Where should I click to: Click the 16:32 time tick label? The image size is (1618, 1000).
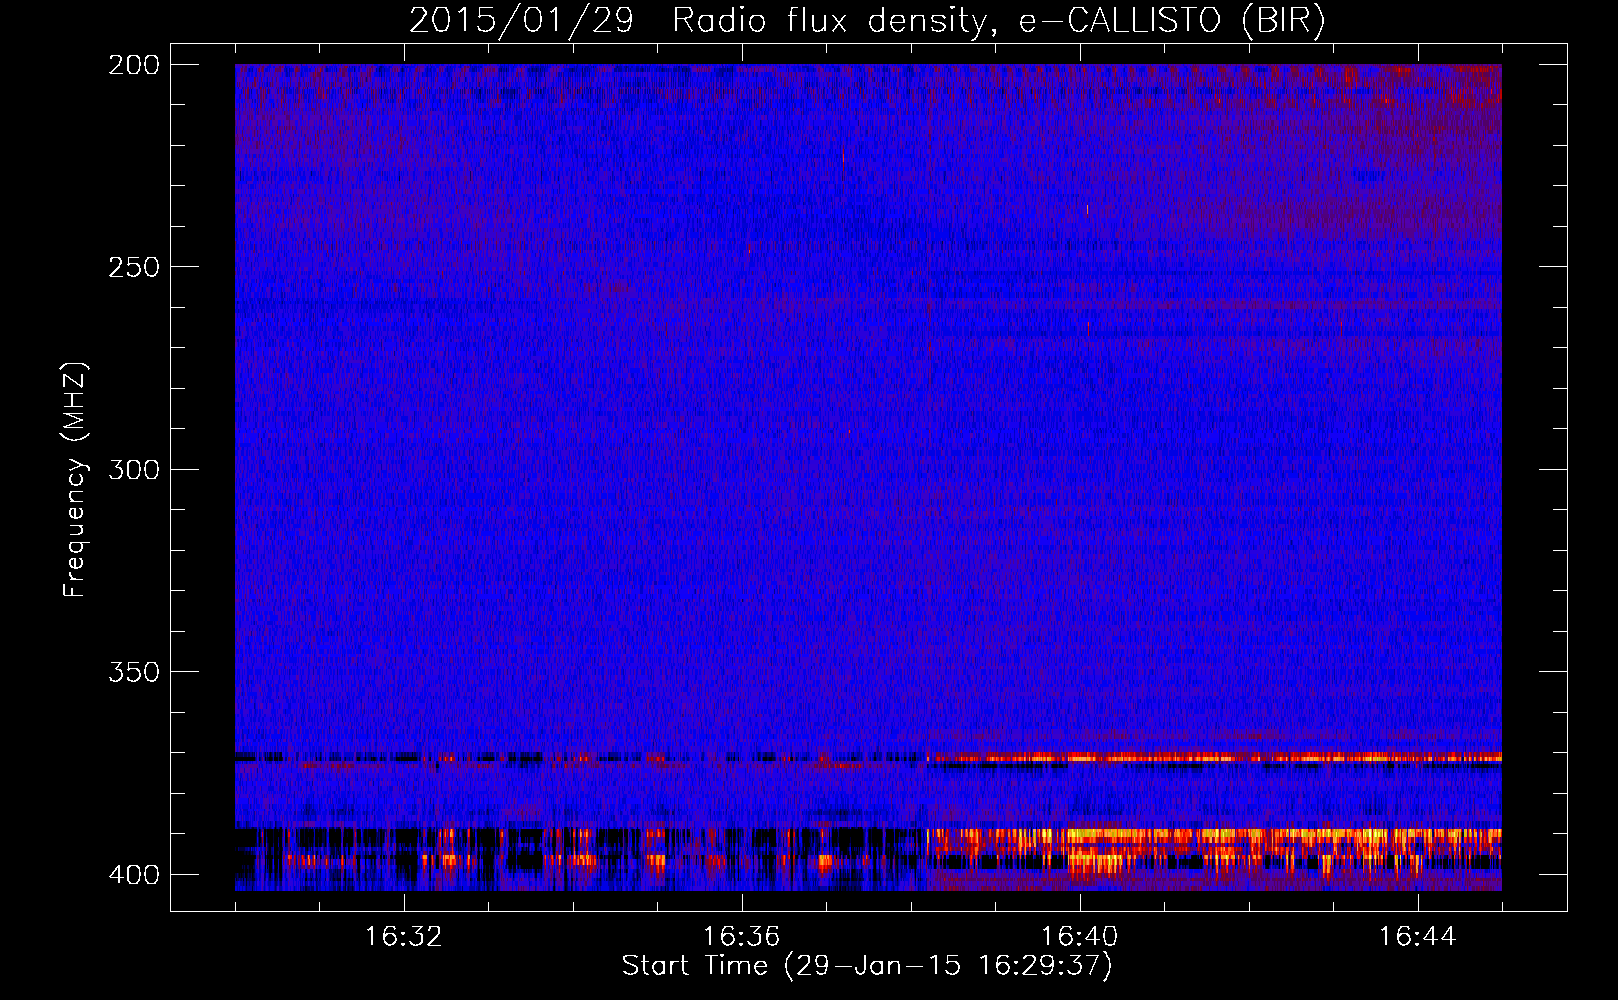coord(404,937)
